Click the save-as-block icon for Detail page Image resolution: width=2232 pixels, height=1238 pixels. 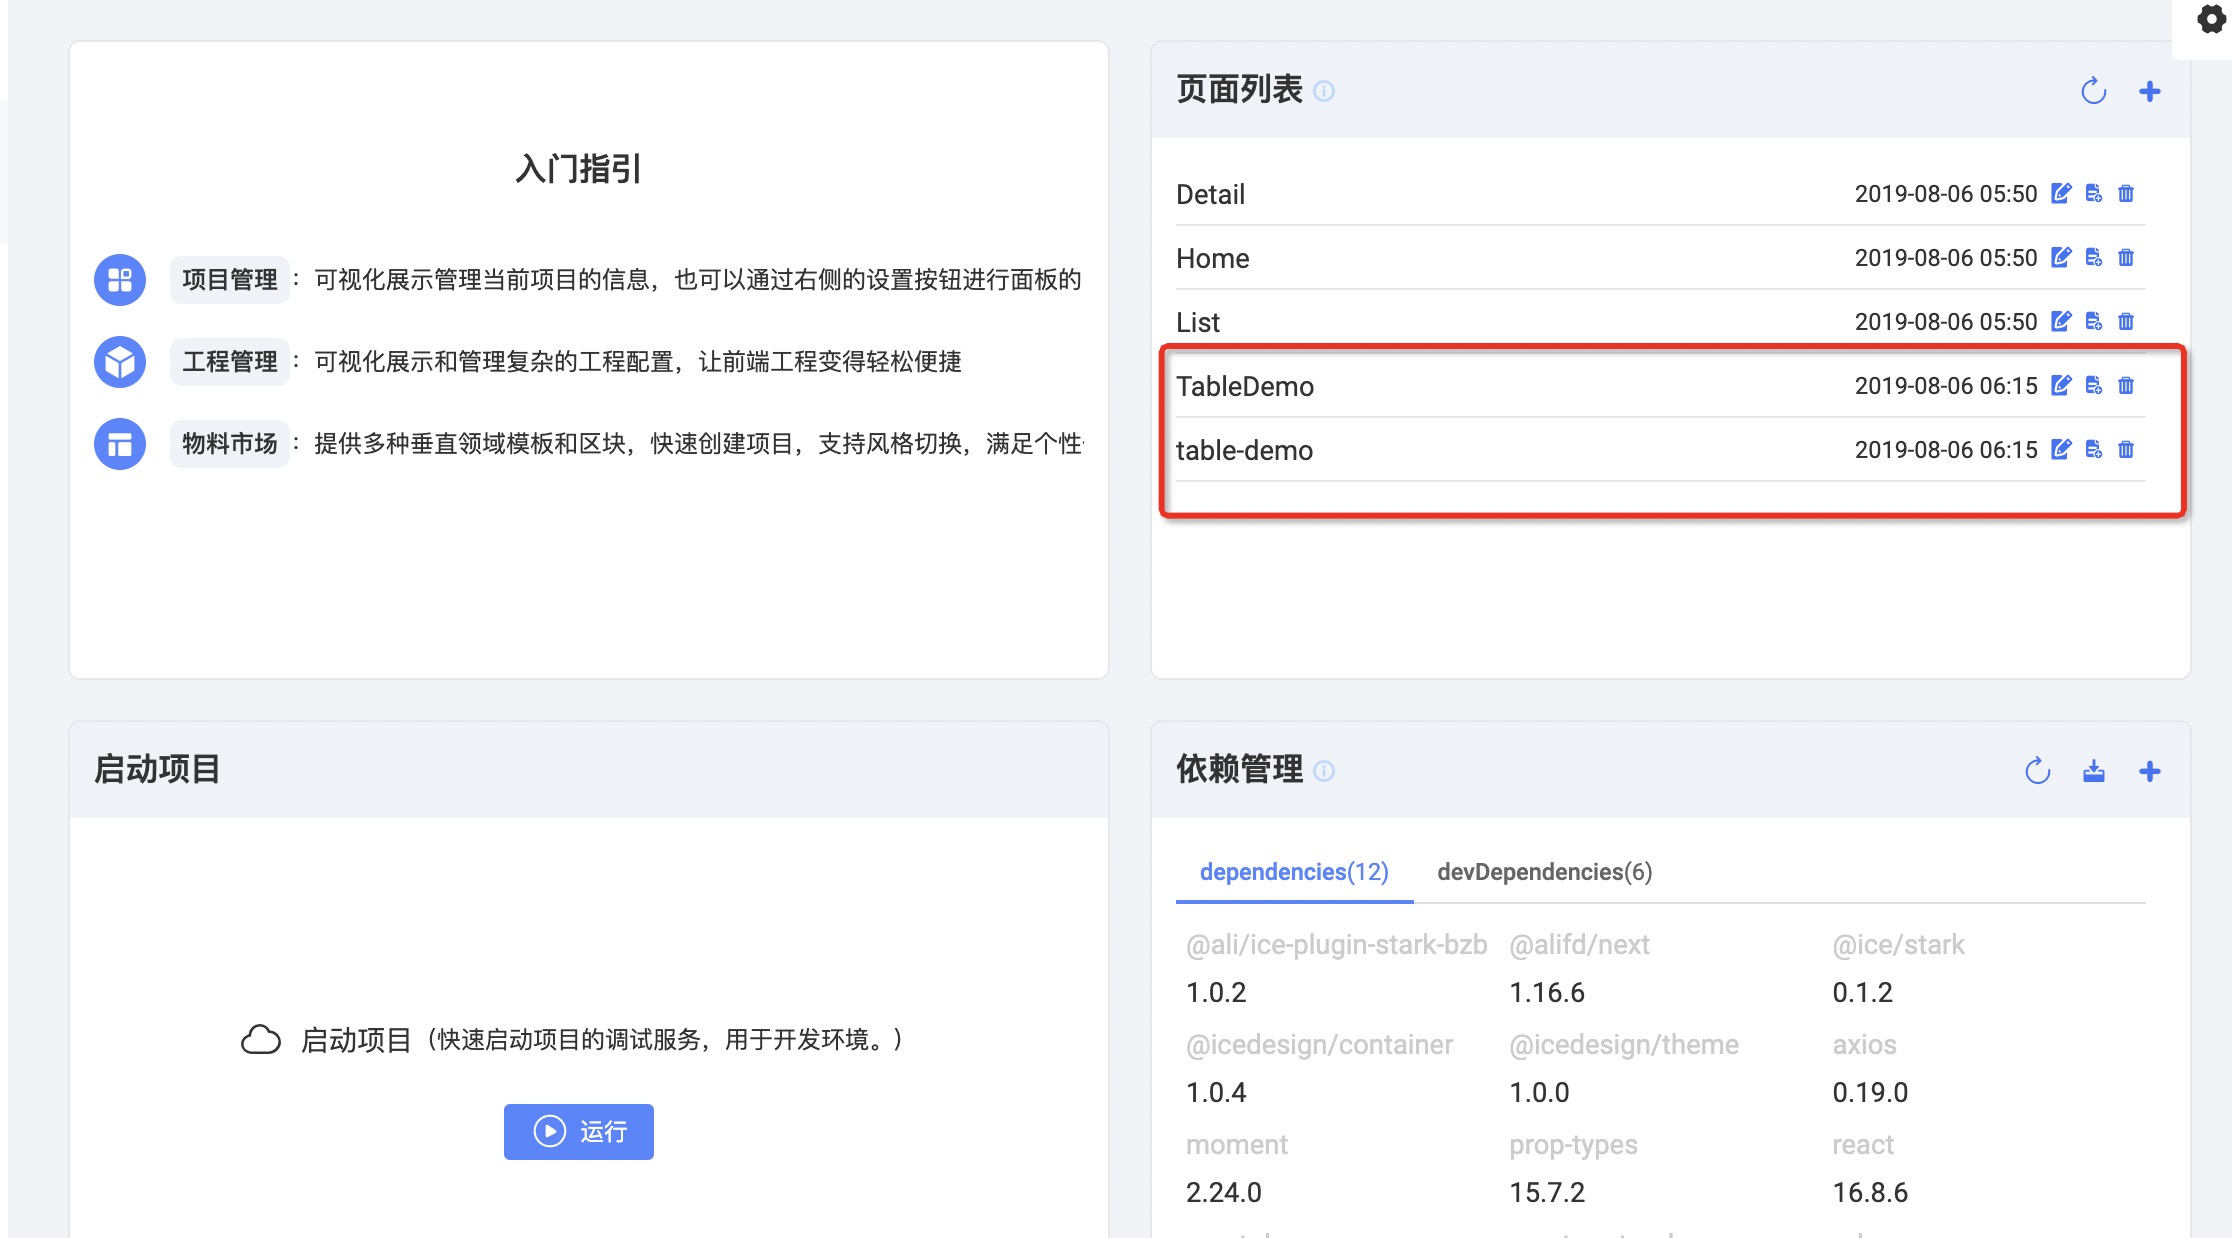2093,193
